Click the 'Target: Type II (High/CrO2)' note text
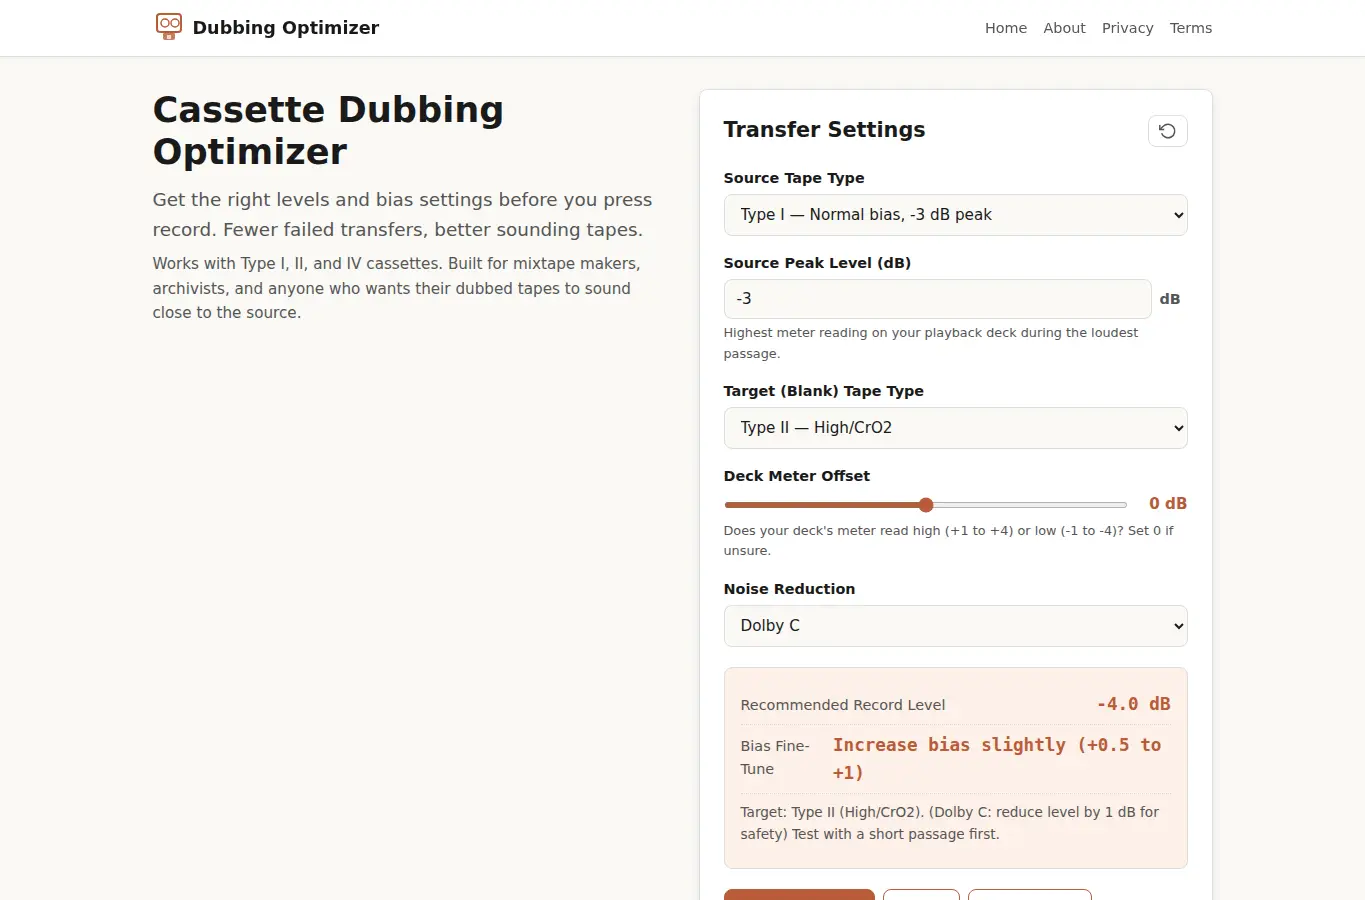 point(950,823)
